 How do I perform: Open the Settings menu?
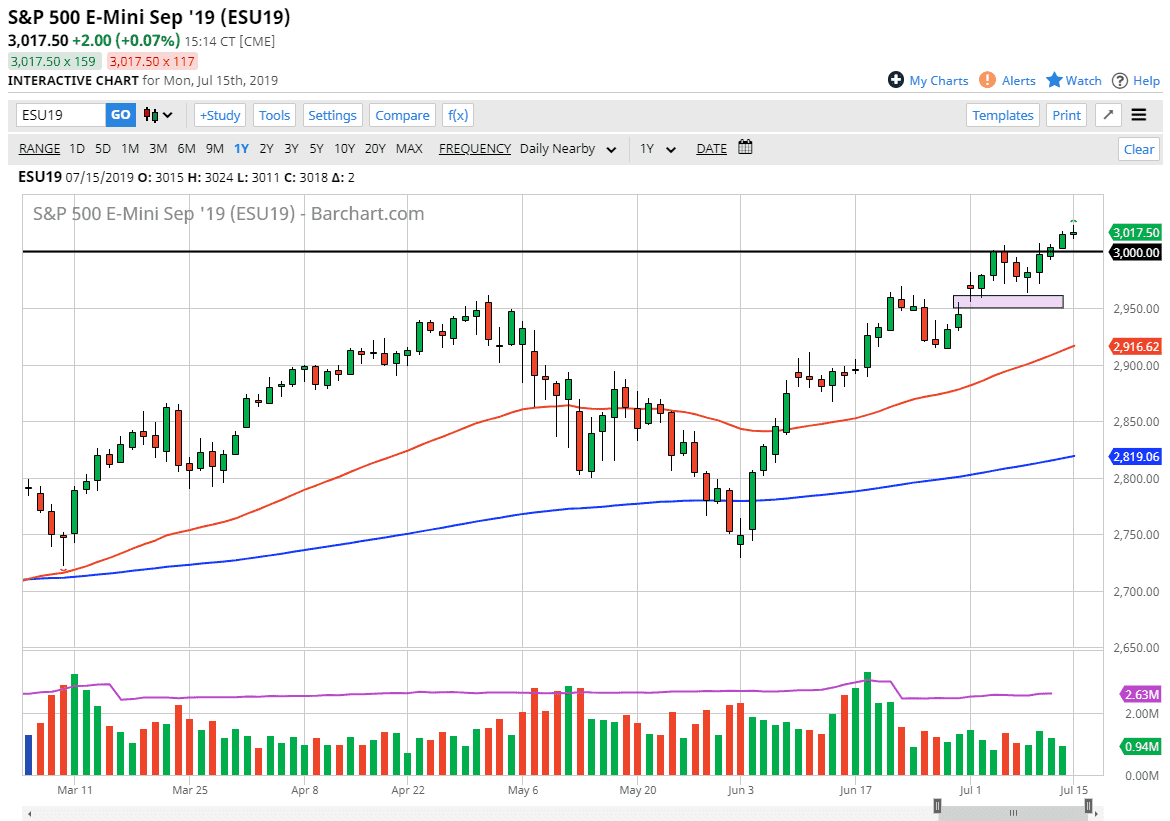click(x=333, y=115)
